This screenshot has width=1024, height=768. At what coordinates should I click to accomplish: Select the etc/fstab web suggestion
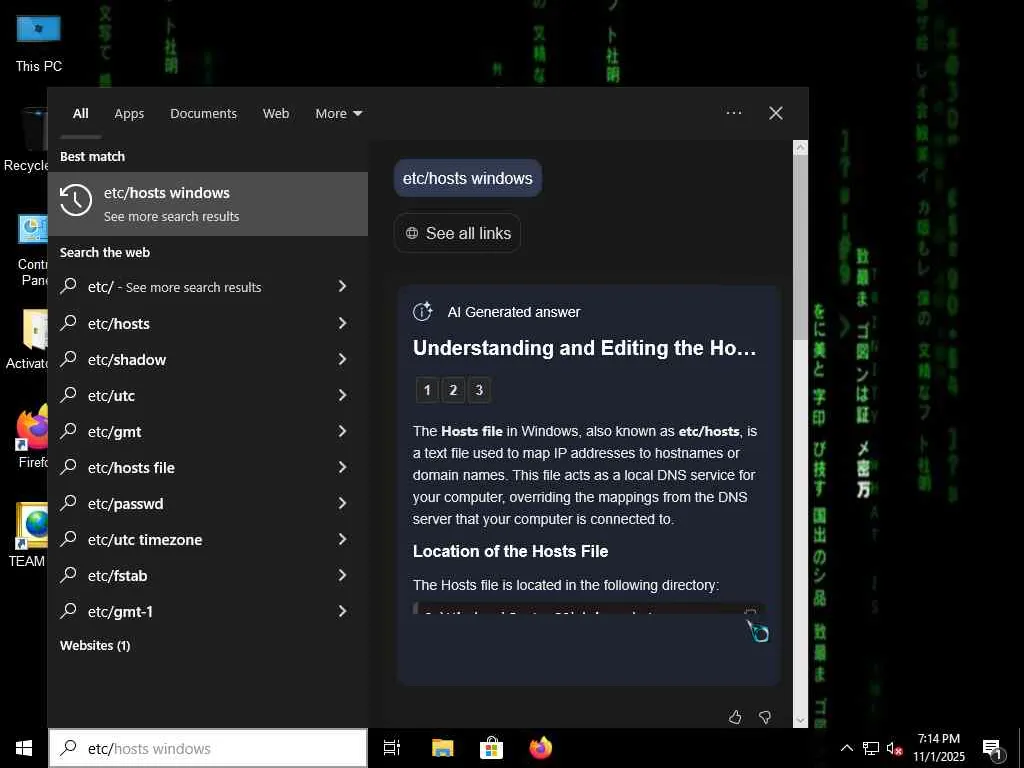point(208,575)
